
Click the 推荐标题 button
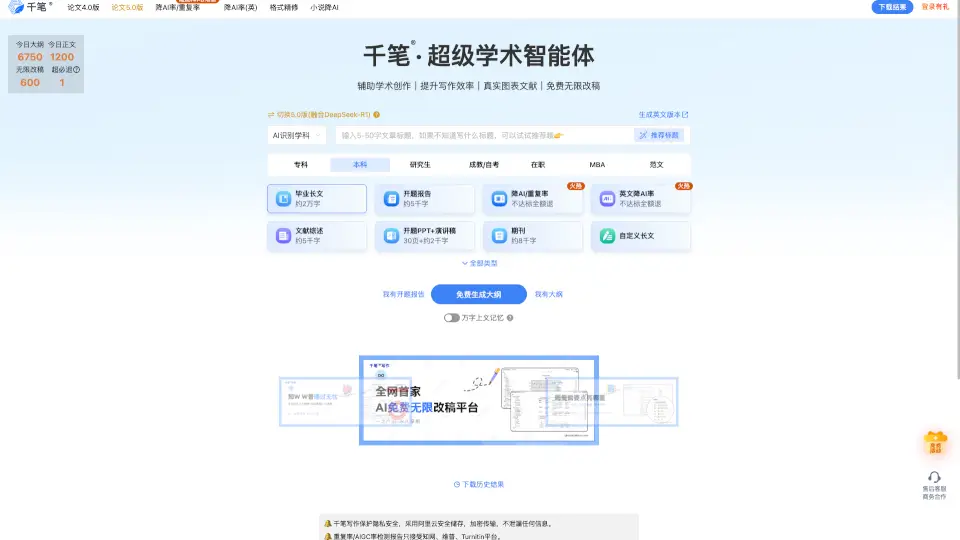click(x=660, y=135)
